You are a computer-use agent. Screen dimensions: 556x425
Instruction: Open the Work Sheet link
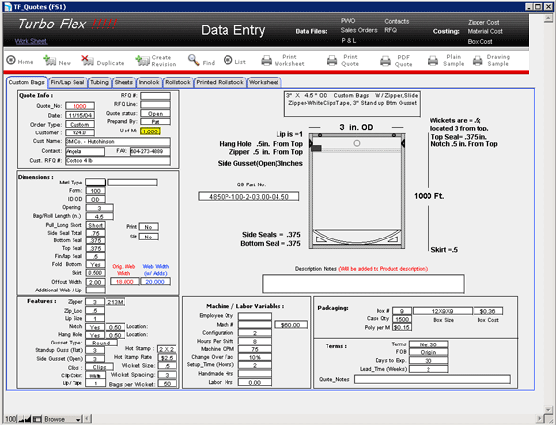coord(31,41)
